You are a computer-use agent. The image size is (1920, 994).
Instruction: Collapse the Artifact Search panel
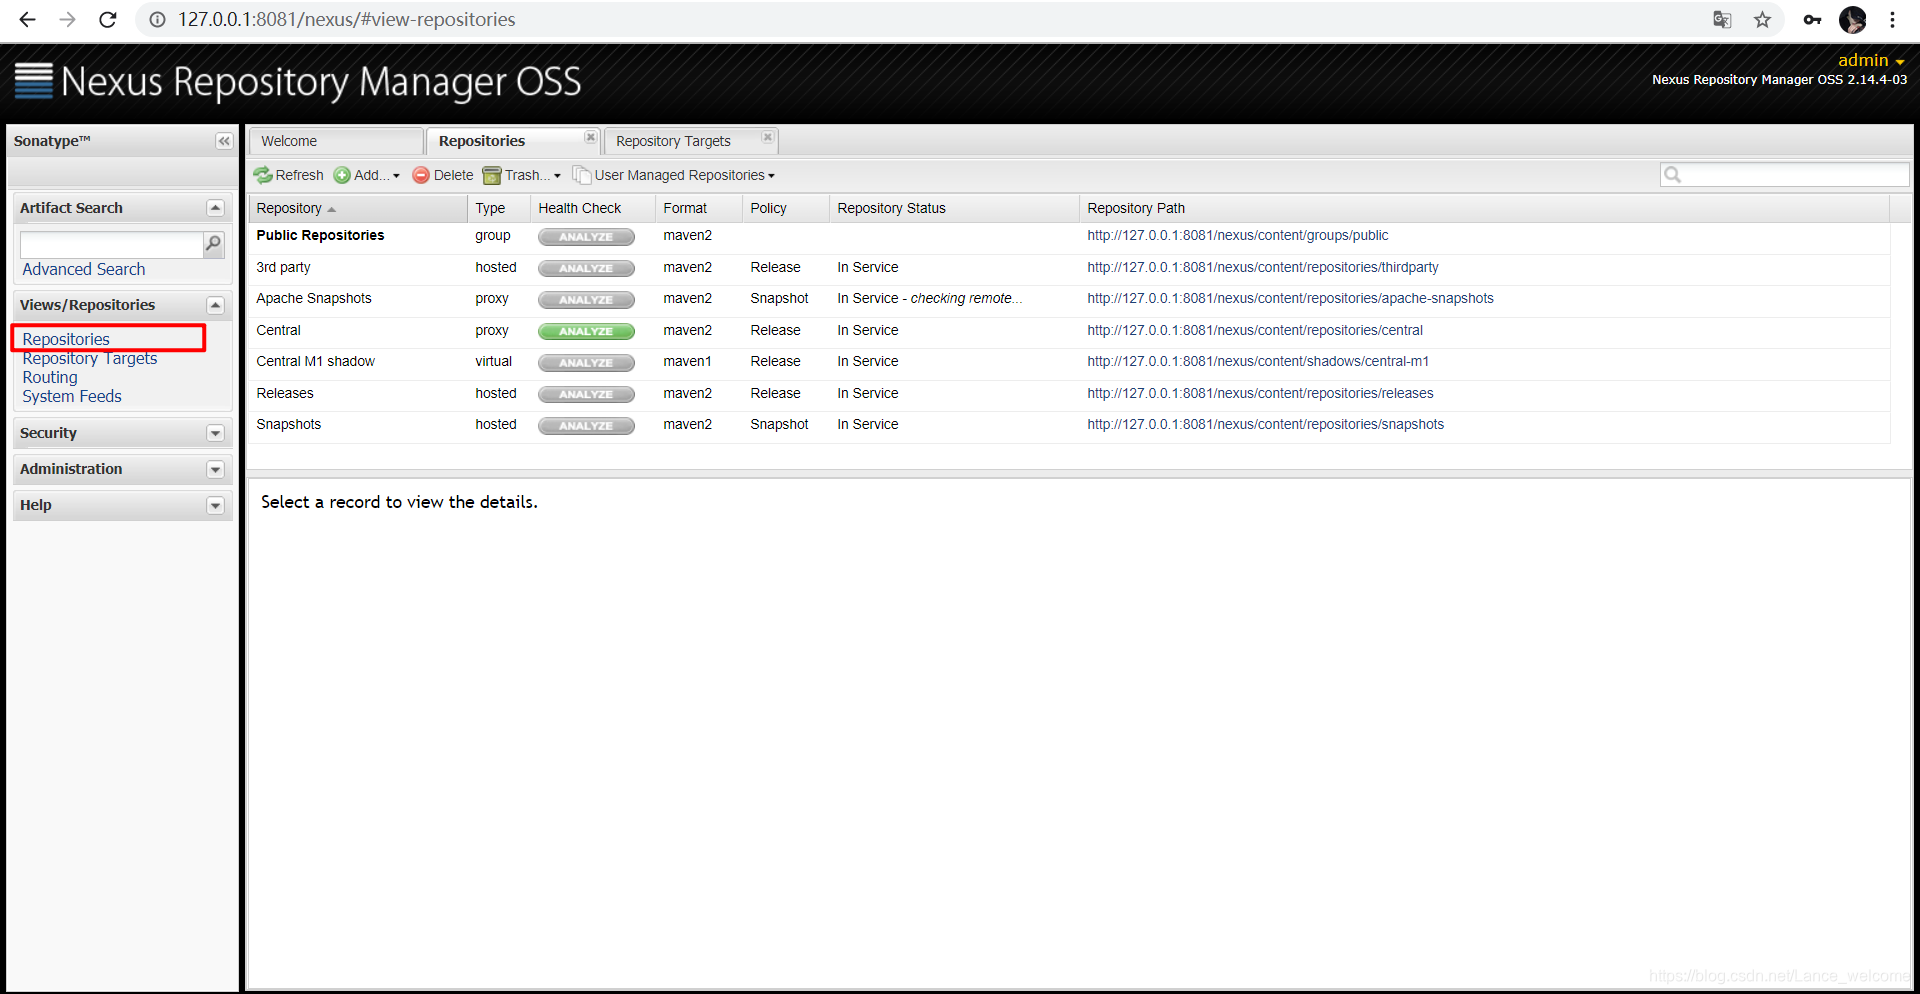click(215, 208)
